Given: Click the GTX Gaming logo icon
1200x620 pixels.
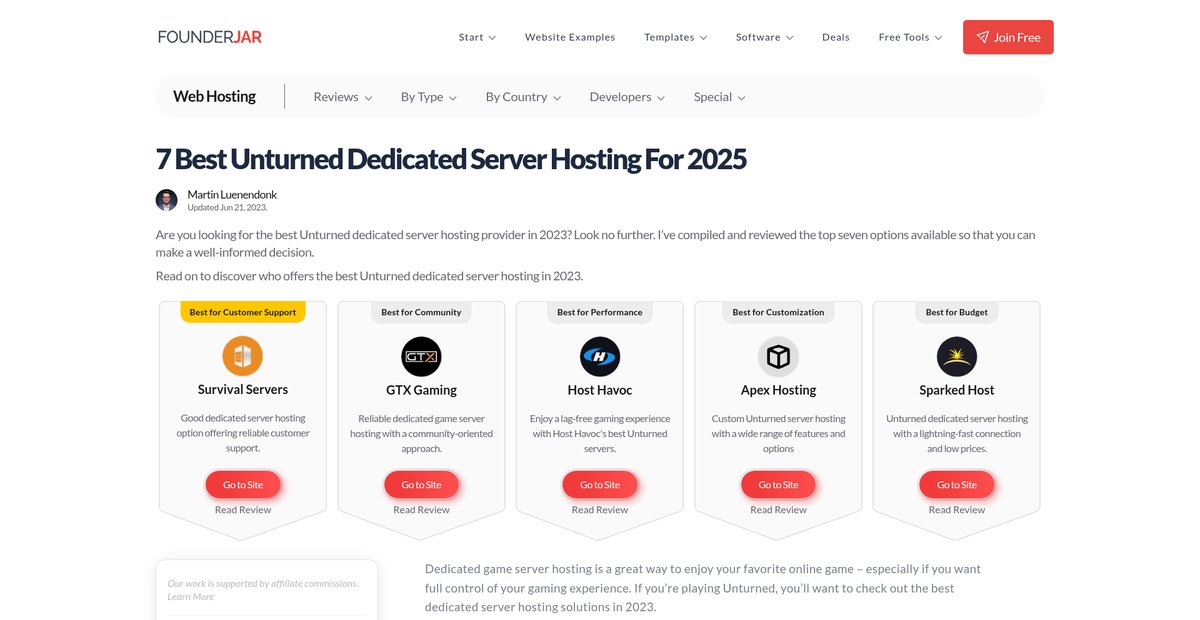Looking at the screenshot, I should (421, 356).
